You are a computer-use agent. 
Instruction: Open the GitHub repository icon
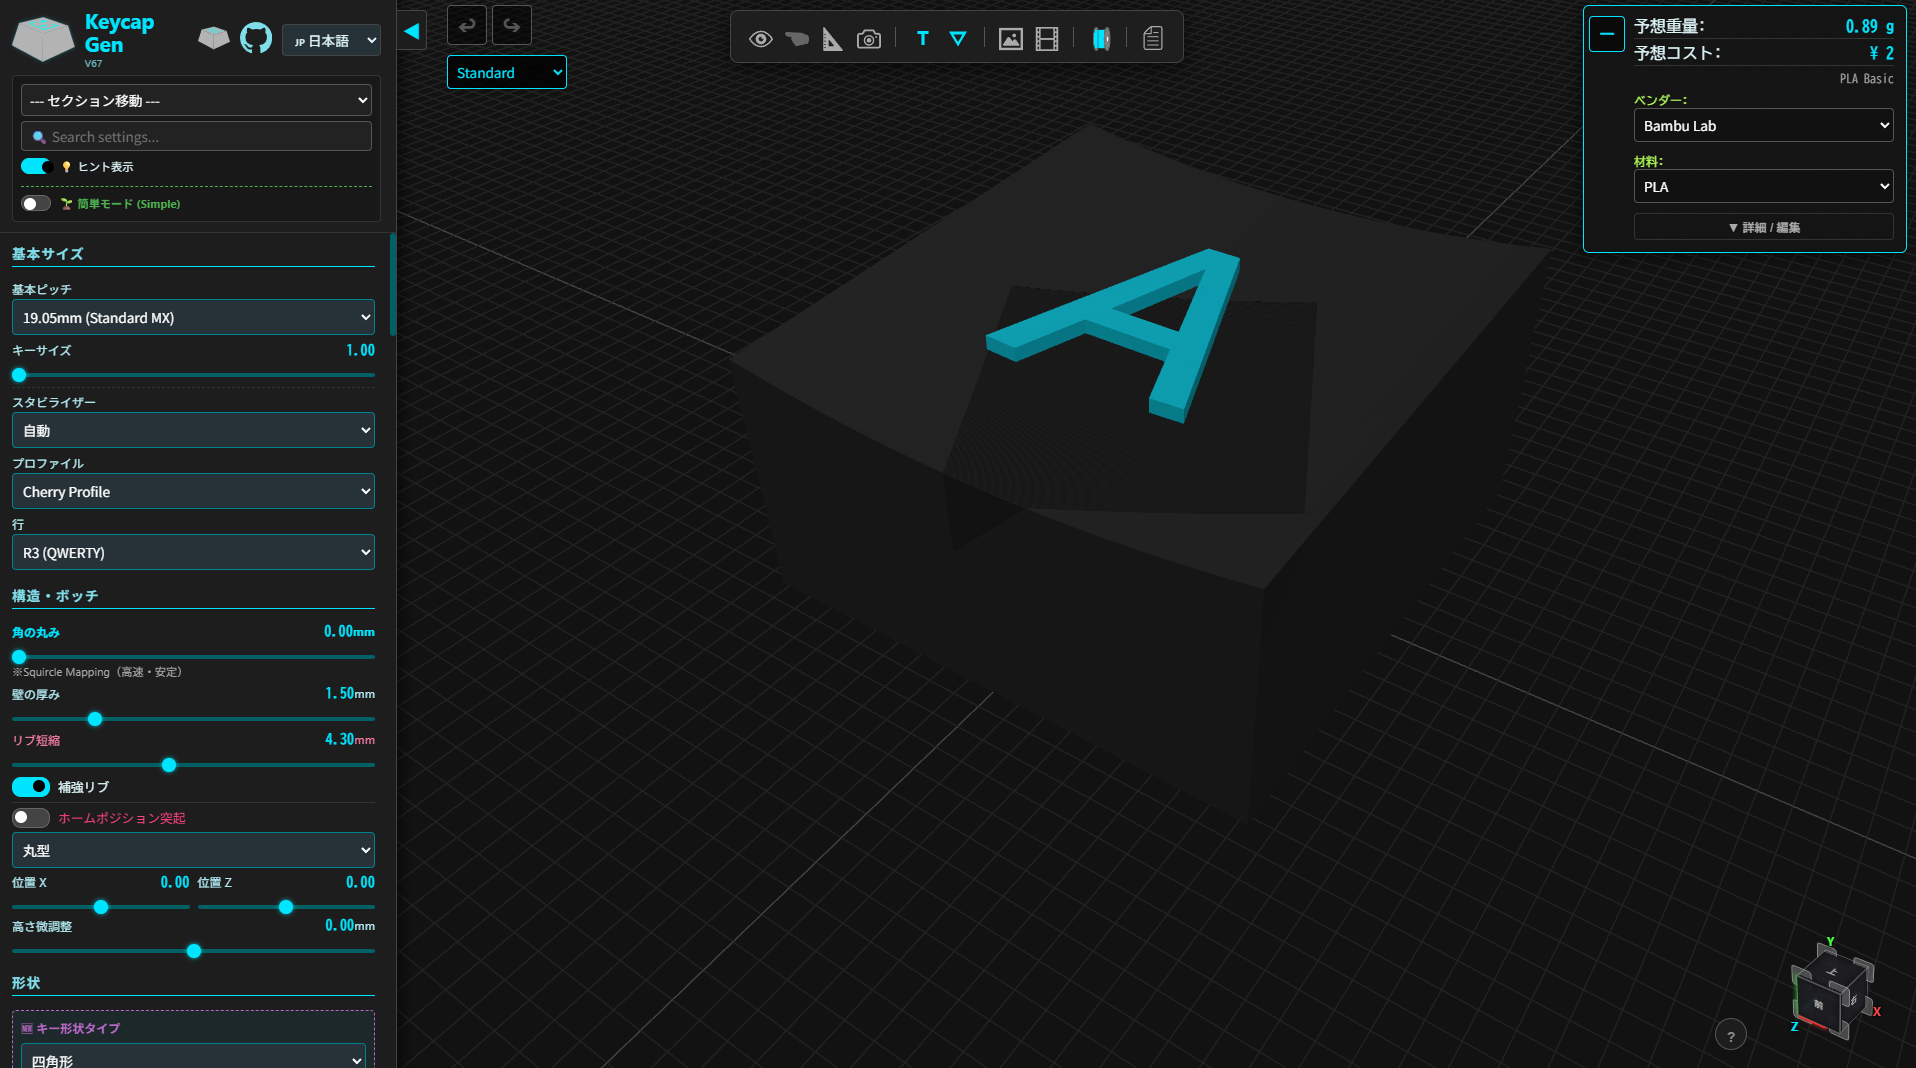click(x=256, y=39)
